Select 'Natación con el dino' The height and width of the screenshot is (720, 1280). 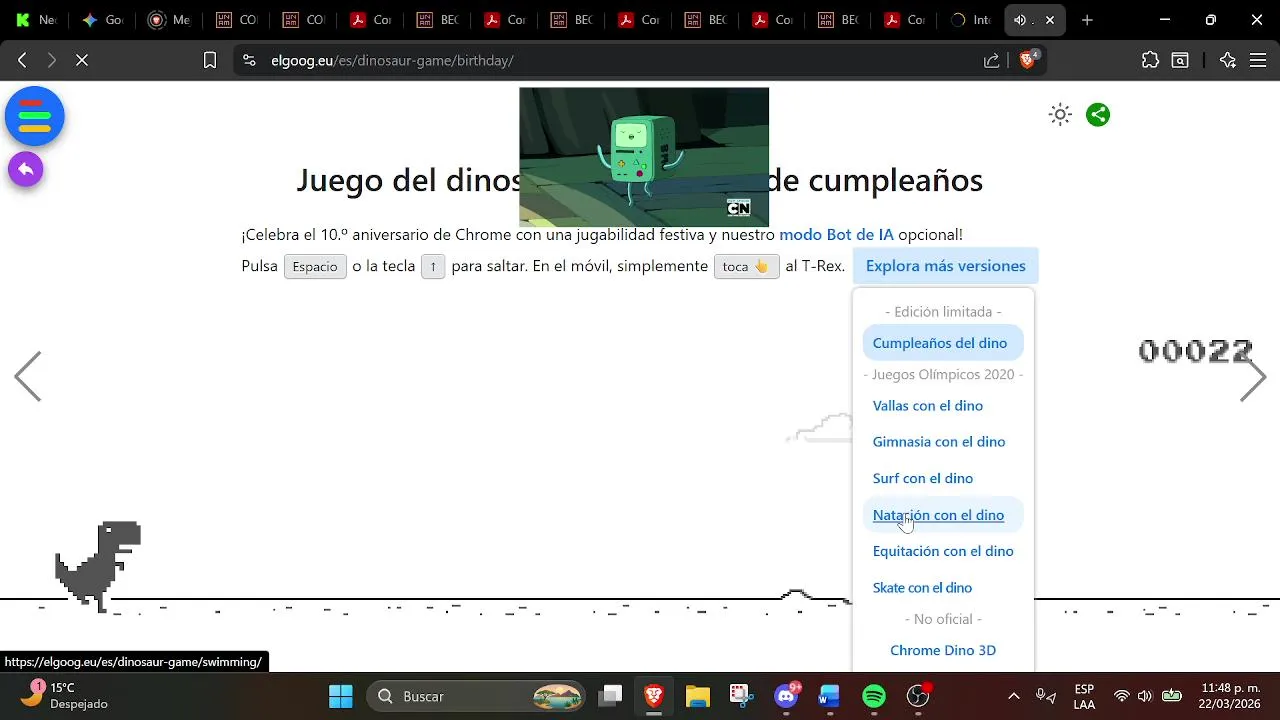tap(942, 515)
